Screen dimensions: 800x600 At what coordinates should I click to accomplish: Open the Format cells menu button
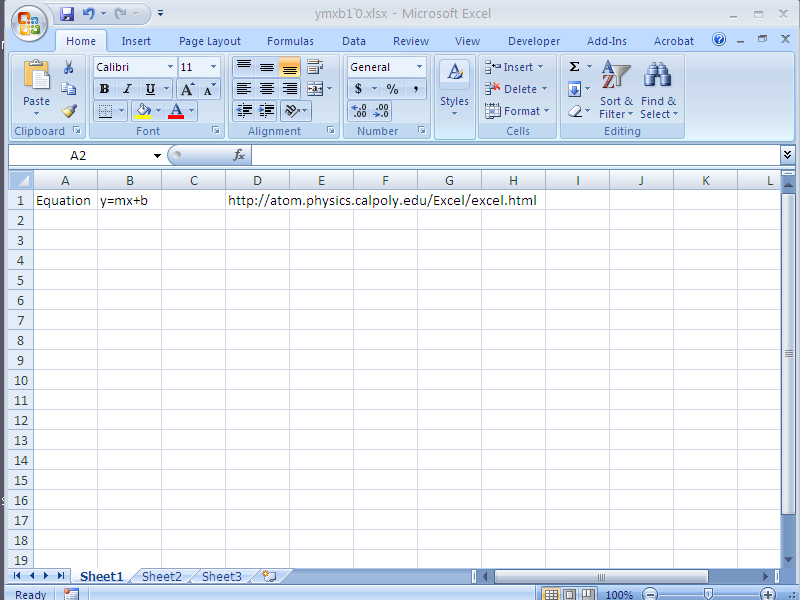click(516, 111)
